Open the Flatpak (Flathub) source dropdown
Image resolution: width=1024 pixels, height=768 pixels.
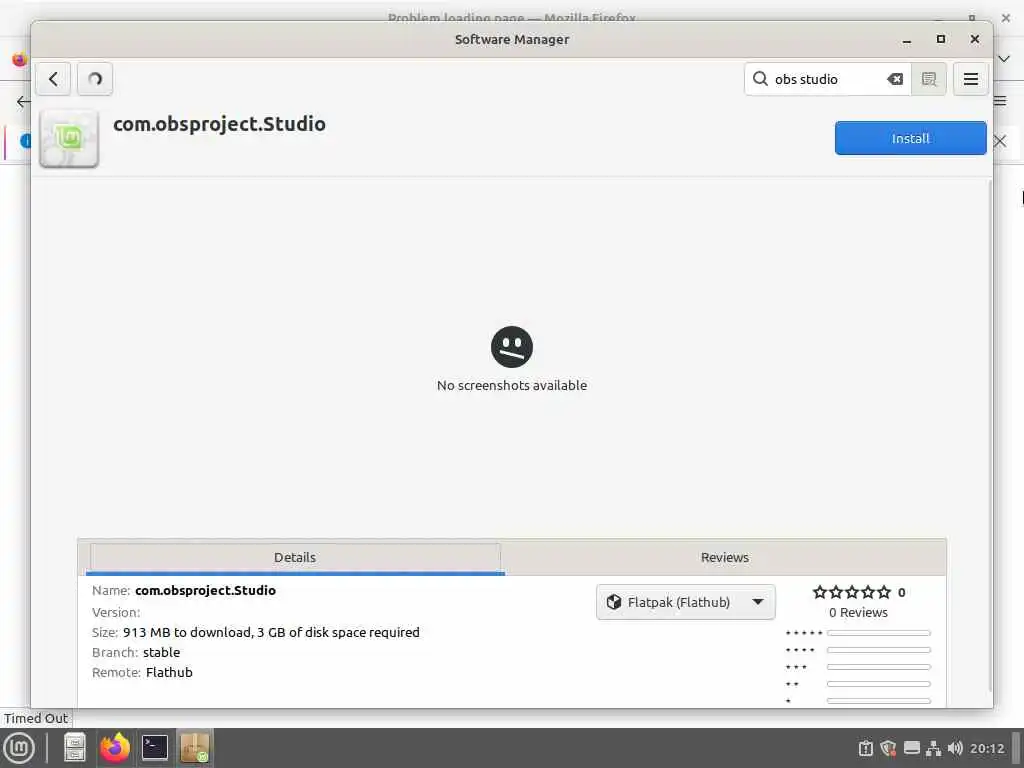(686, 602)
